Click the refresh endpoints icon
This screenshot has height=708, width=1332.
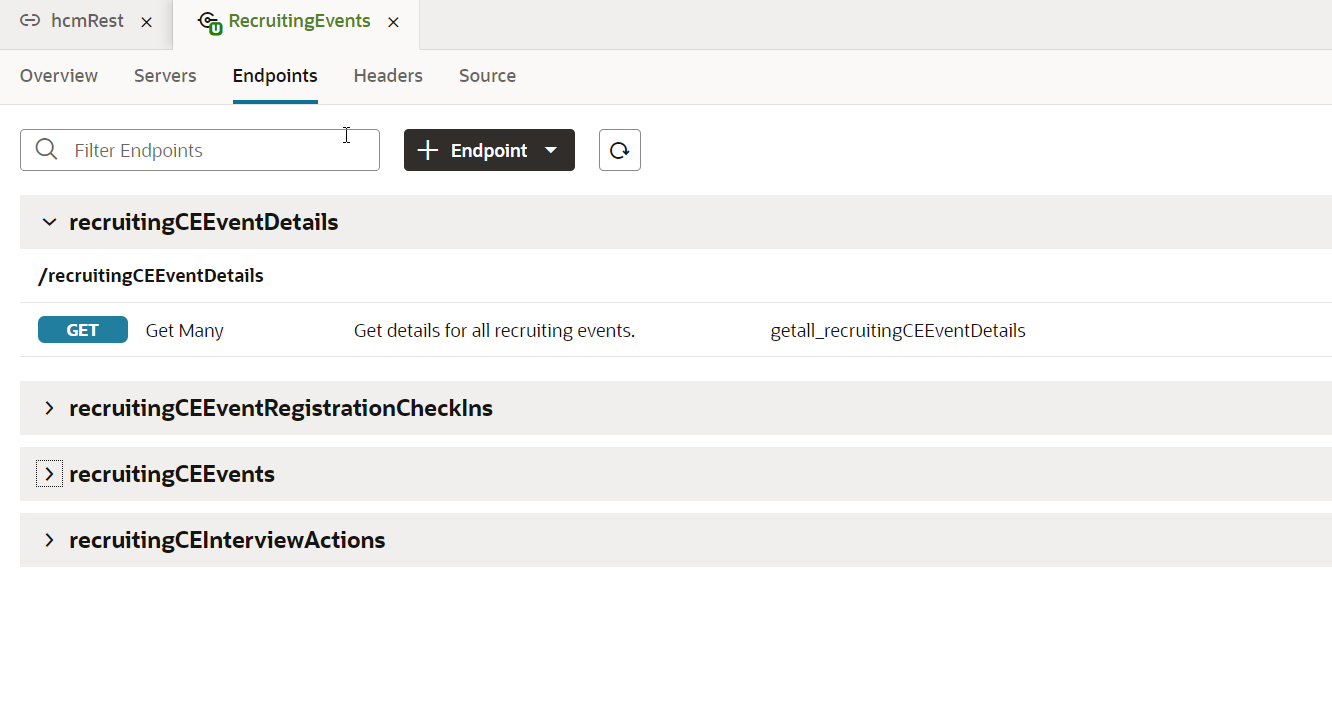click(619, 149)
